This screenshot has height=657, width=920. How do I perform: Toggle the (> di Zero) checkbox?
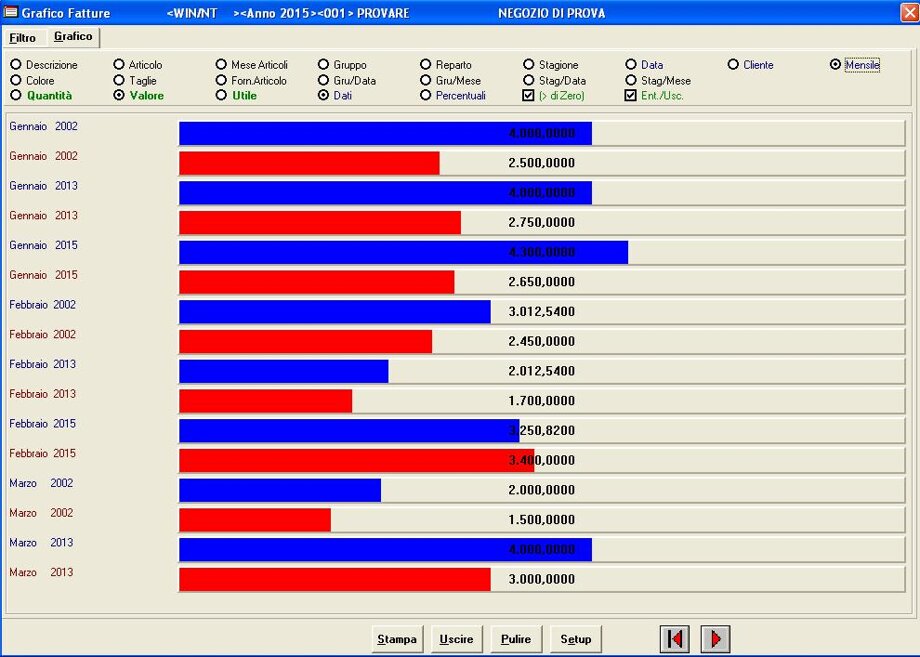click(x=529, y=96)
